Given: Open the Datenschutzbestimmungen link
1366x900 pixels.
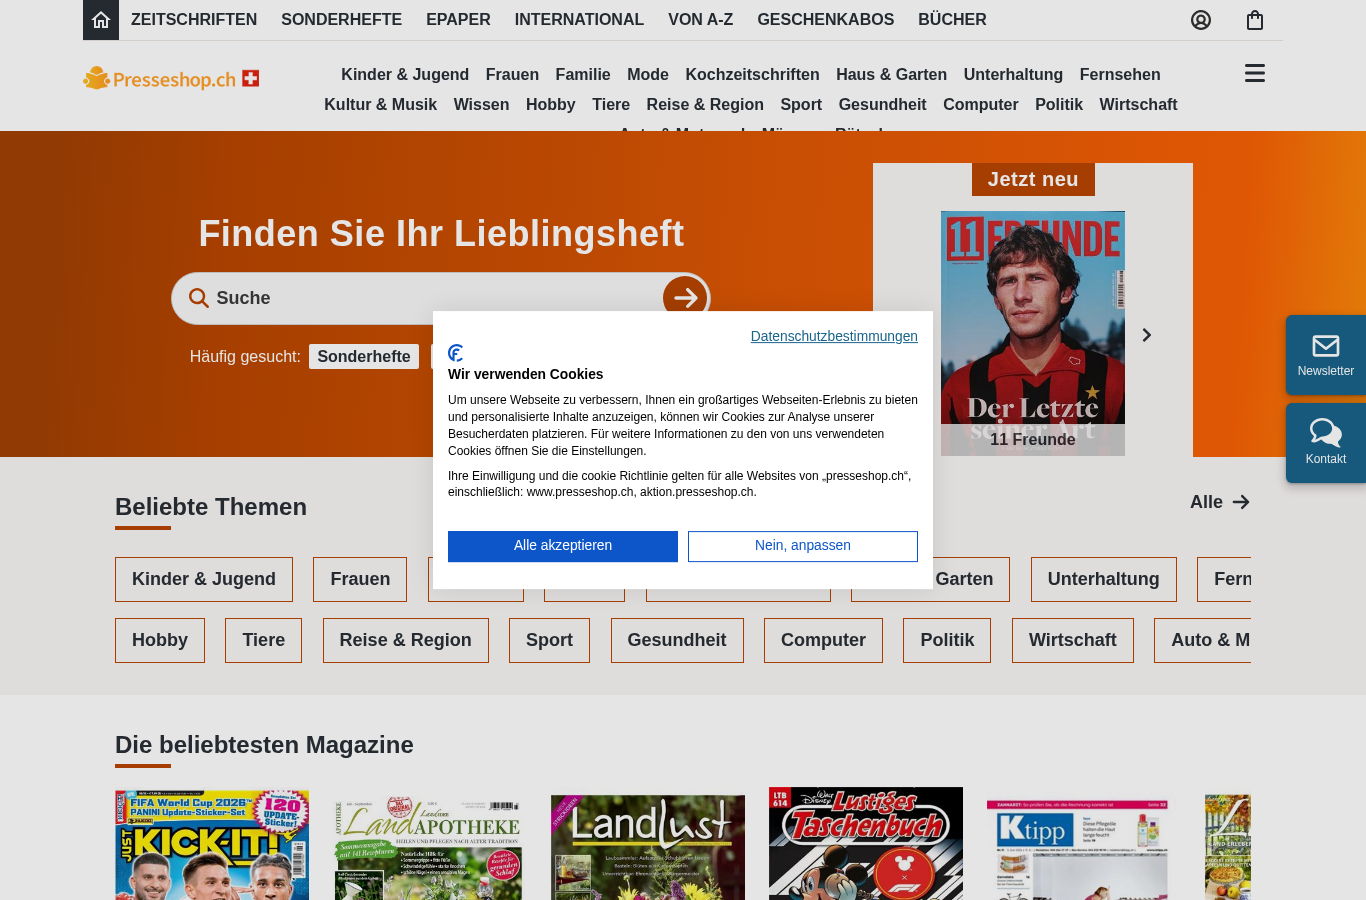Looking at the screenshot, I should [834, 337].
